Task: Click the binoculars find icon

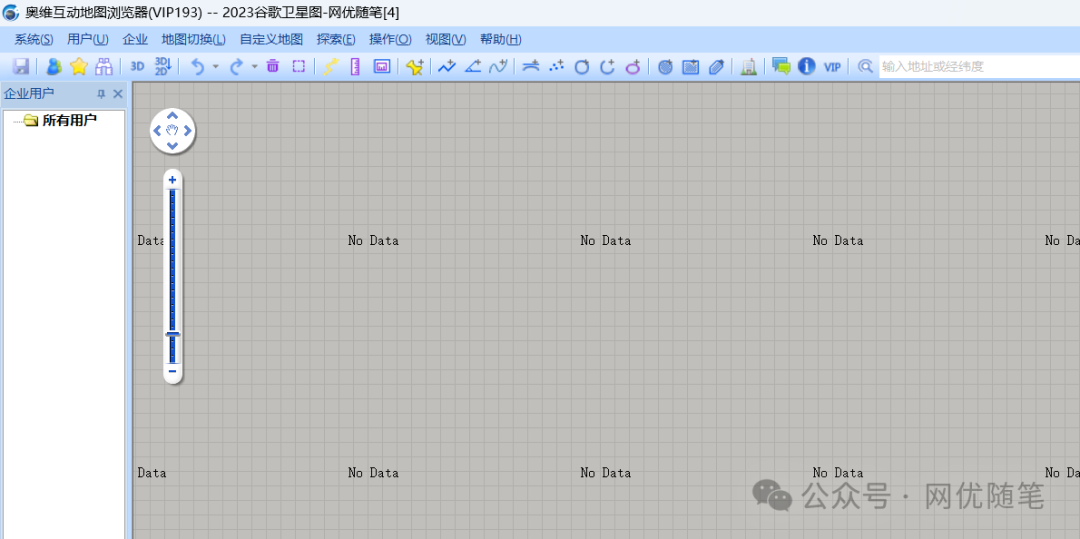Action: 103,66
